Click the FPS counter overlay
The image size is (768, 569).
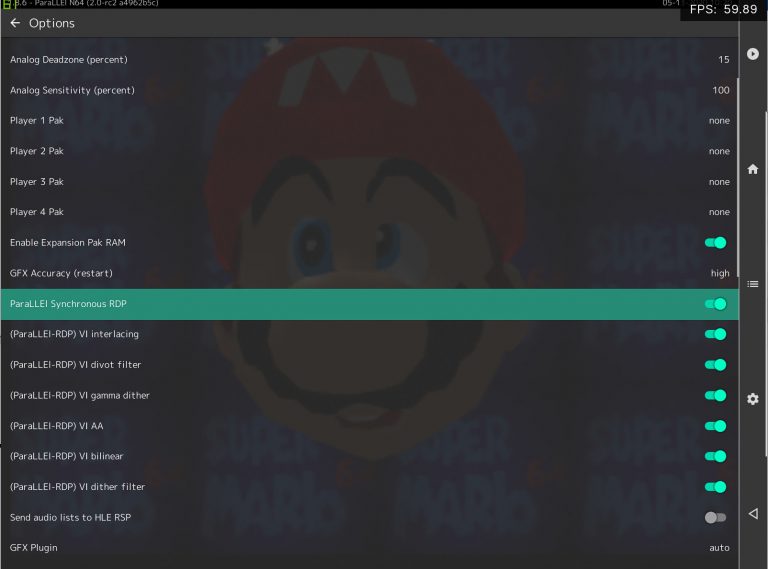point(723,9)
